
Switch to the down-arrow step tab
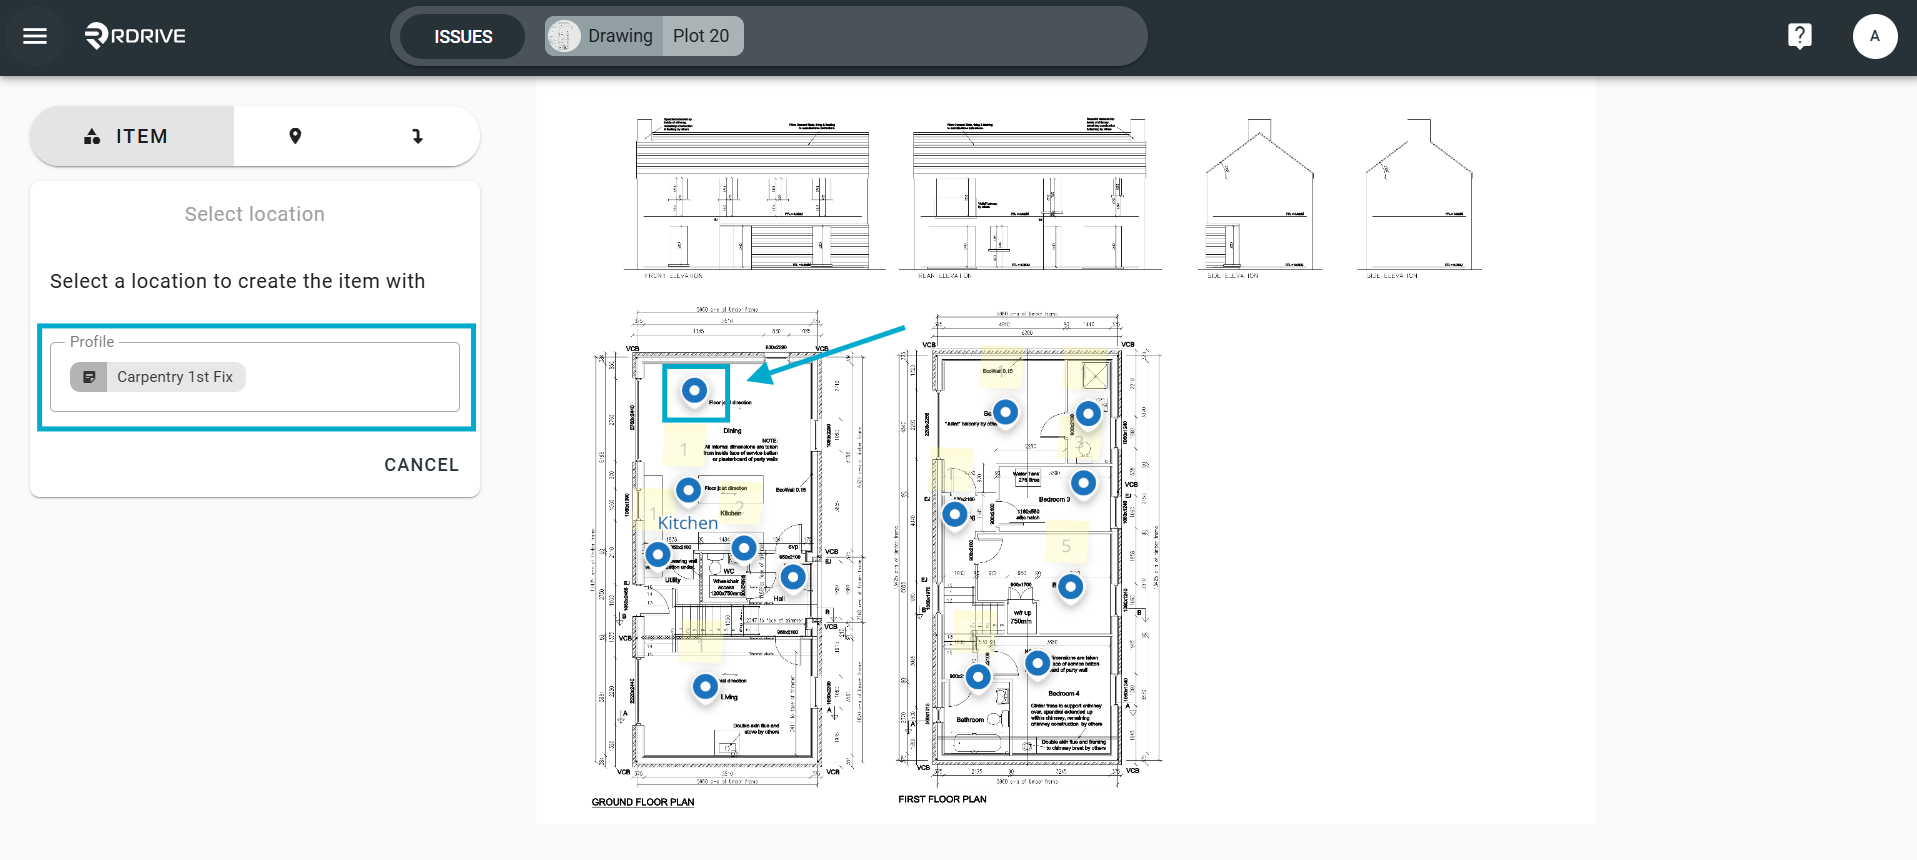point(418,136)
